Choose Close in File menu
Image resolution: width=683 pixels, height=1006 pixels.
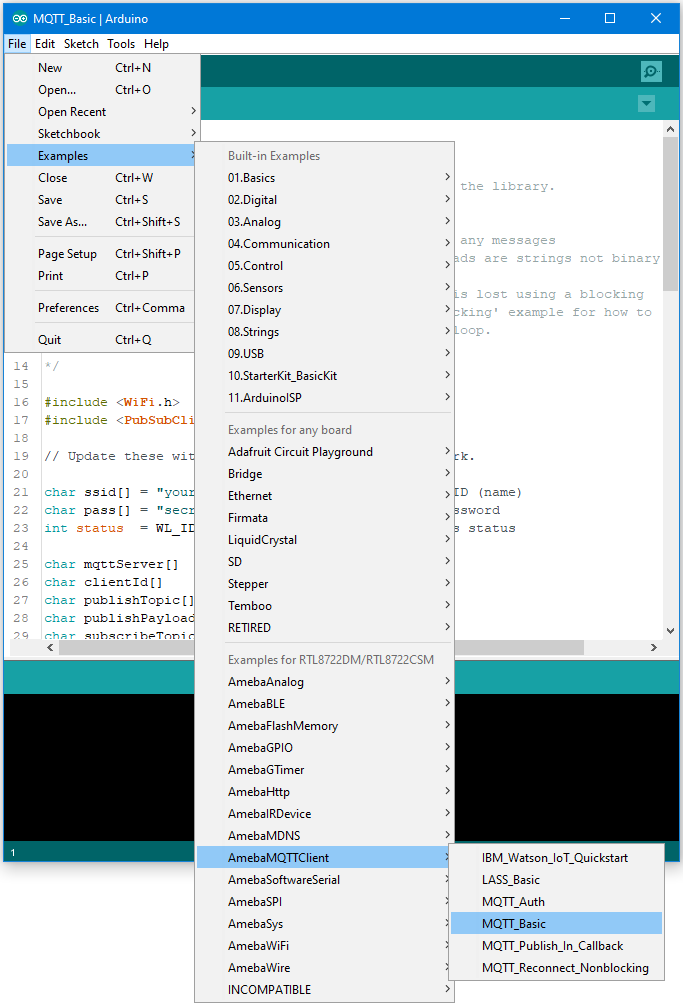101,178
